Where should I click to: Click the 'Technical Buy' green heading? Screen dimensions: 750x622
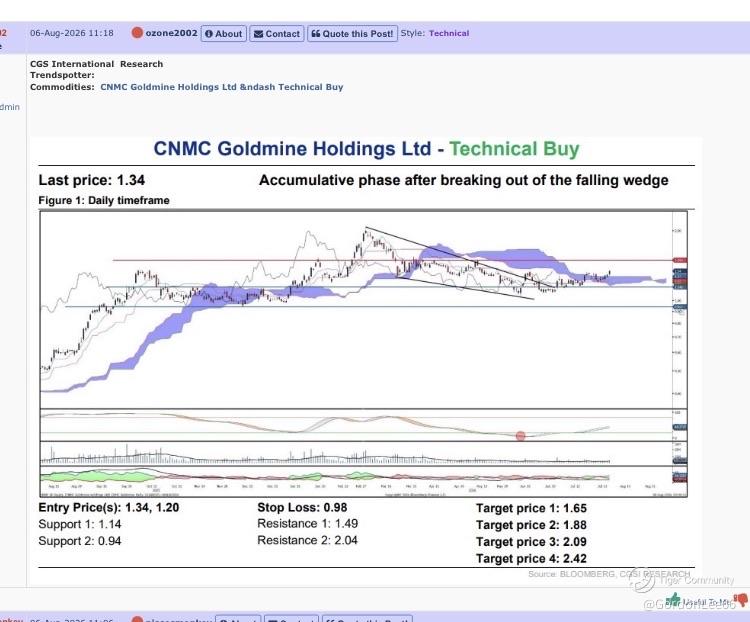click(514, 149)
